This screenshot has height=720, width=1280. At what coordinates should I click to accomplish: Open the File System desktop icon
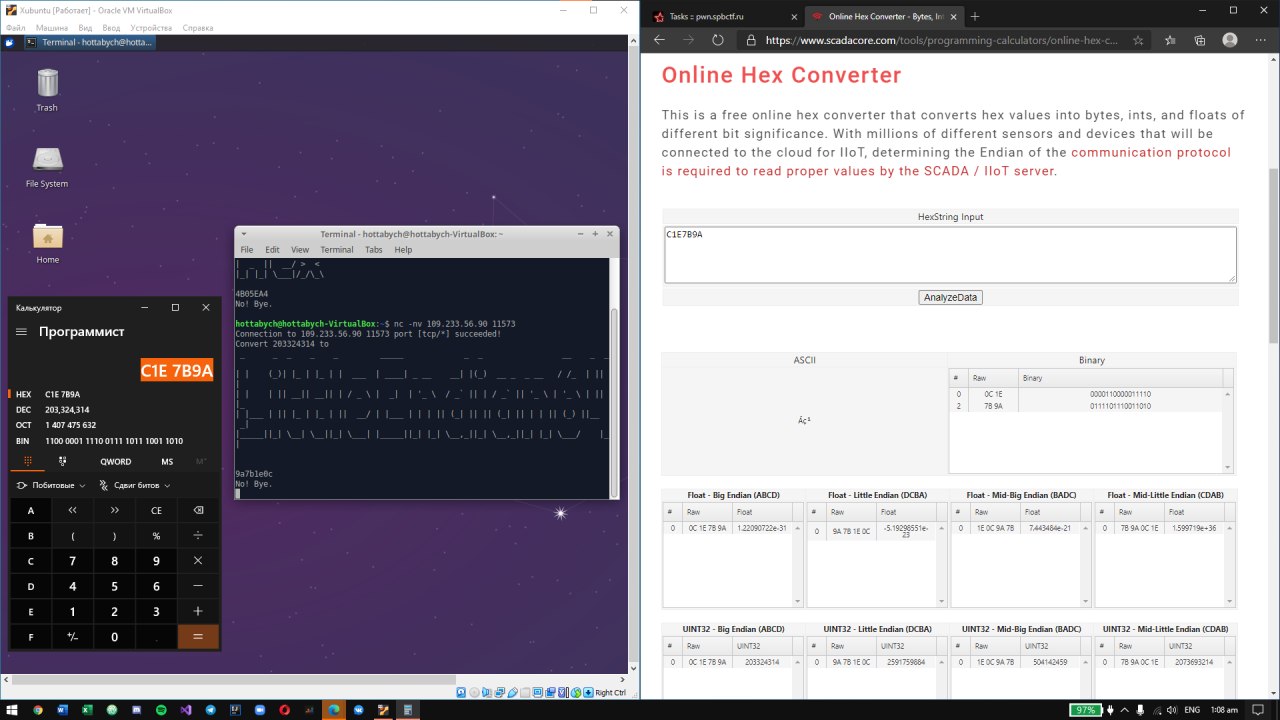click(47, 167)
